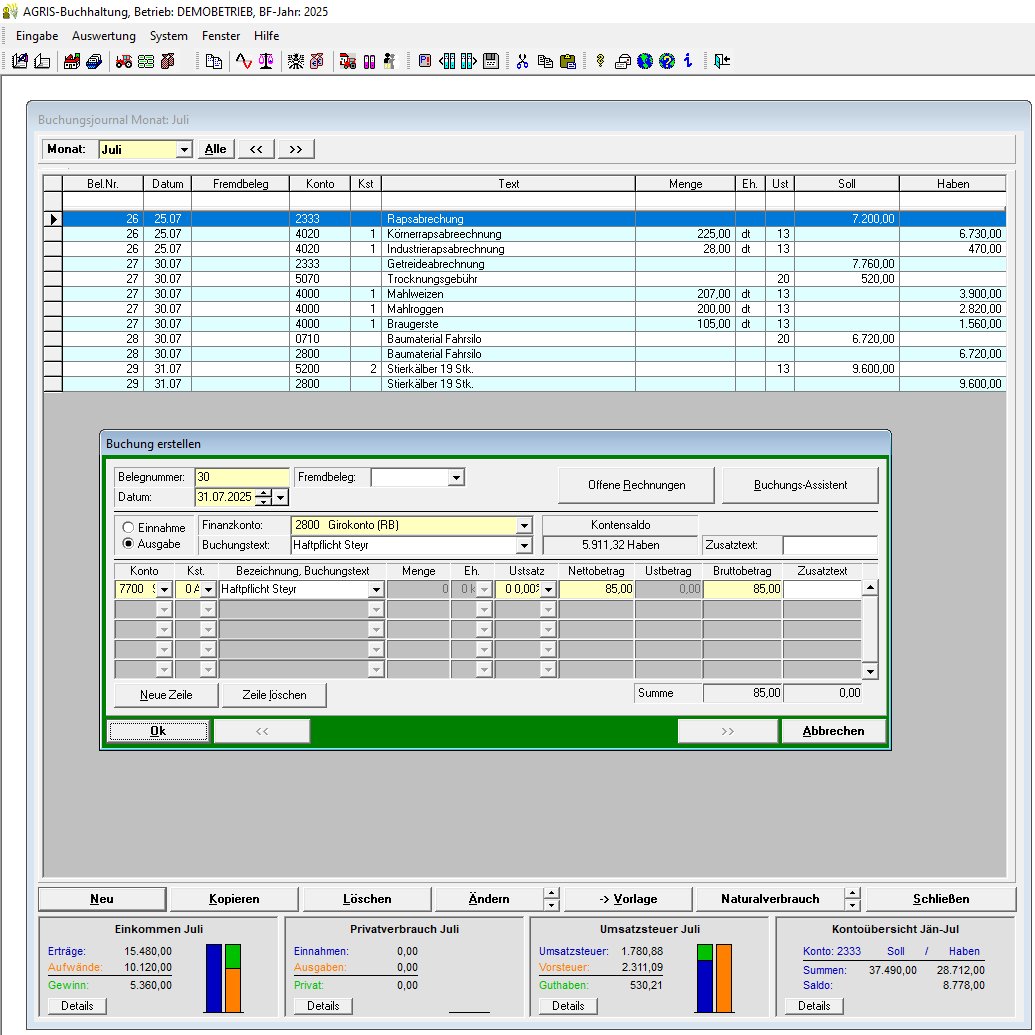Viewport: 1035px width, 1035px height.
Task: Select the Einnahme radio button
Action: 128,527
